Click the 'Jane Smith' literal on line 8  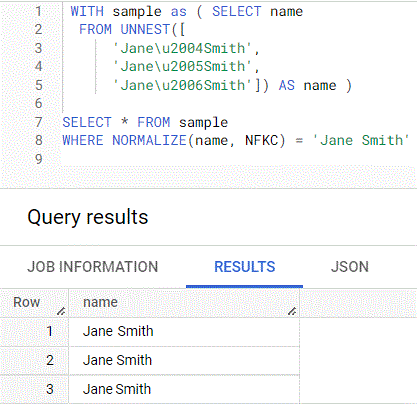[361, 140]
